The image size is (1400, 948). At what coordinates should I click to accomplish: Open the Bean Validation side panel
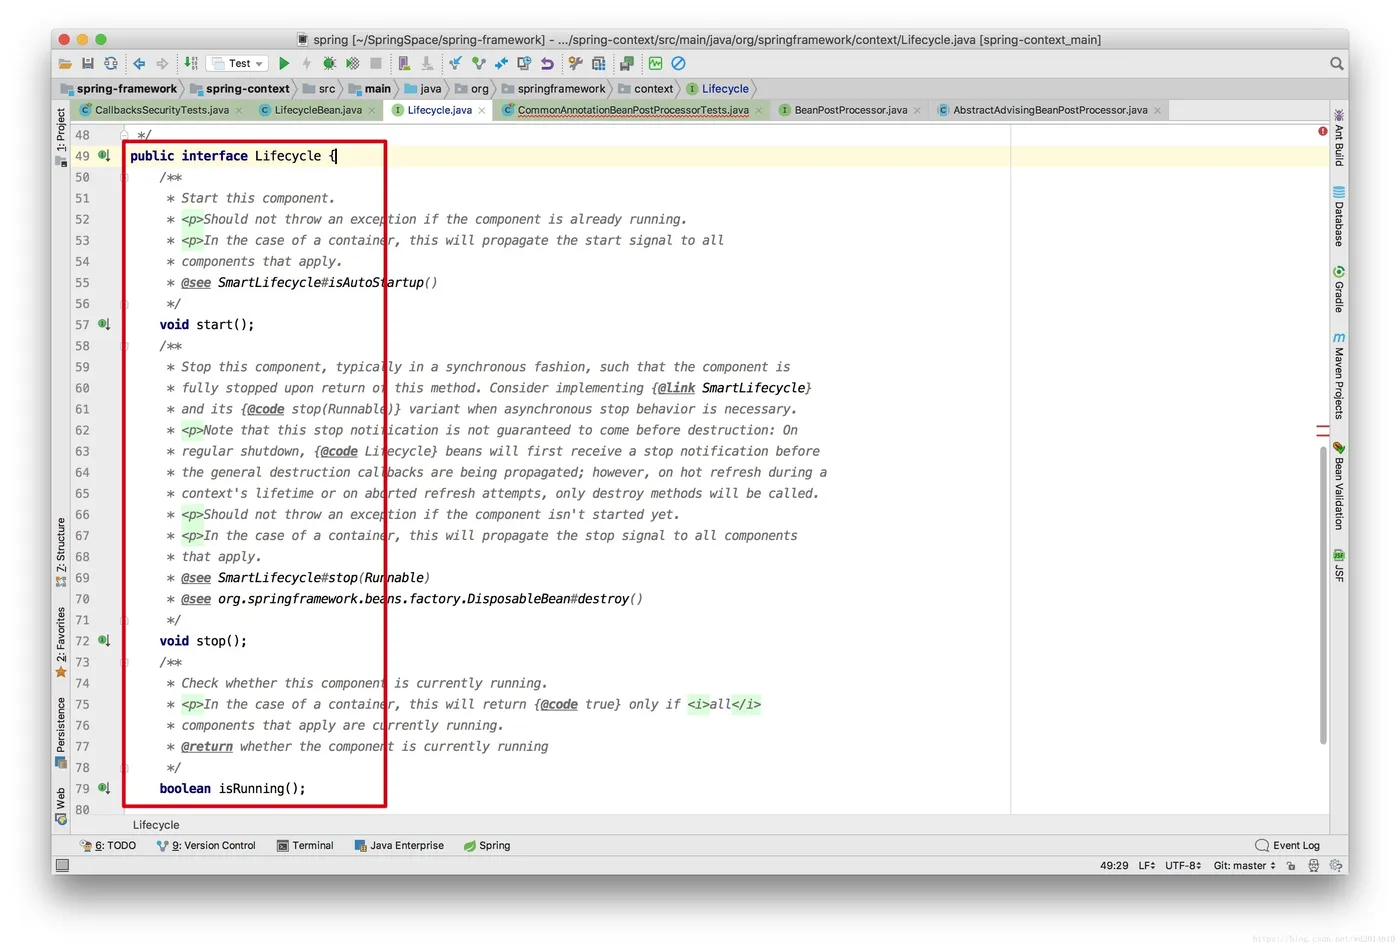click(1339, 486)
